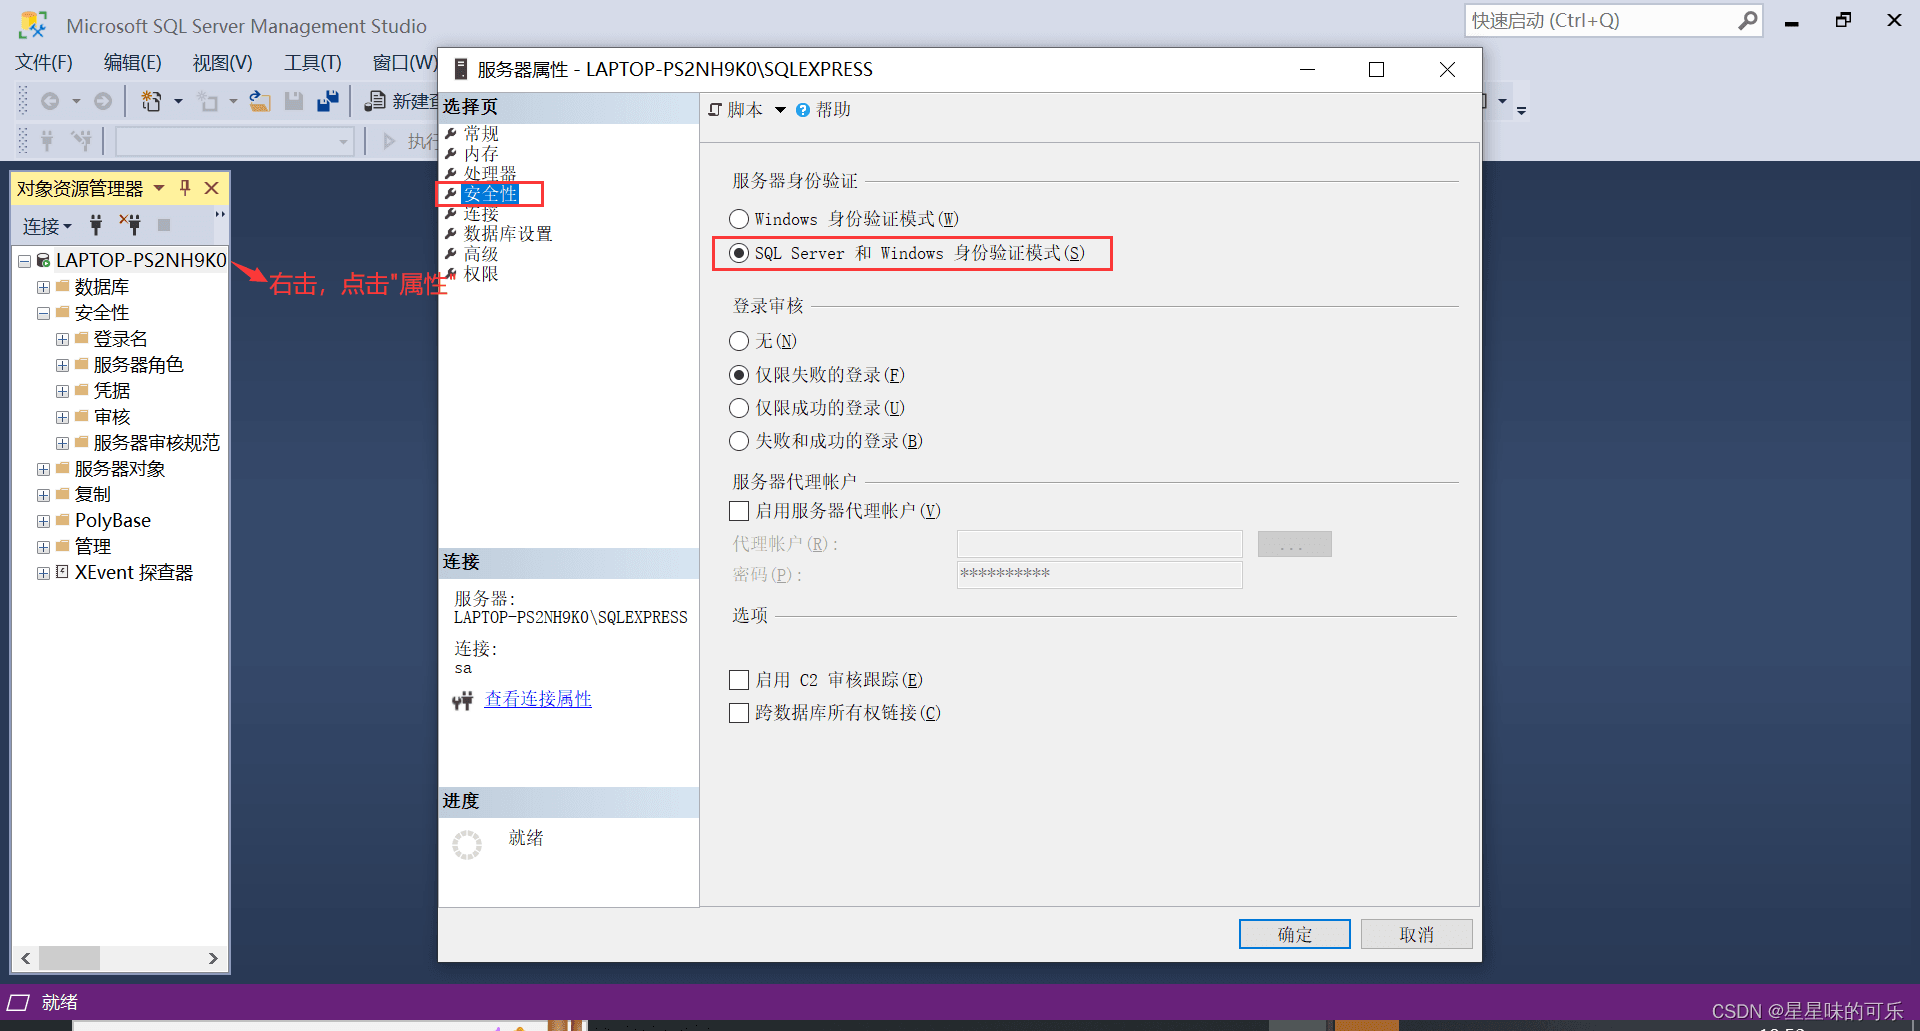Click the Connect plug icon in query toolbar

[47, 141]
